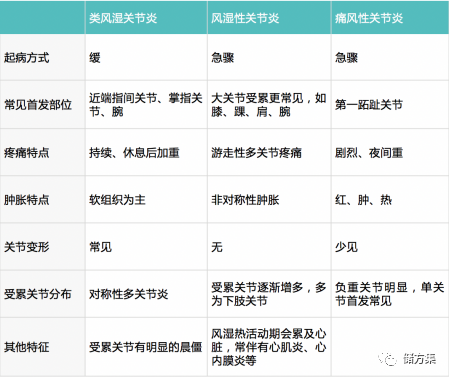Image resolution: width=449 pixels, height=378 pixels.
Task: Click the cell starting 负重关节明显
Action: pyautogui.click(x=389, y=294)
